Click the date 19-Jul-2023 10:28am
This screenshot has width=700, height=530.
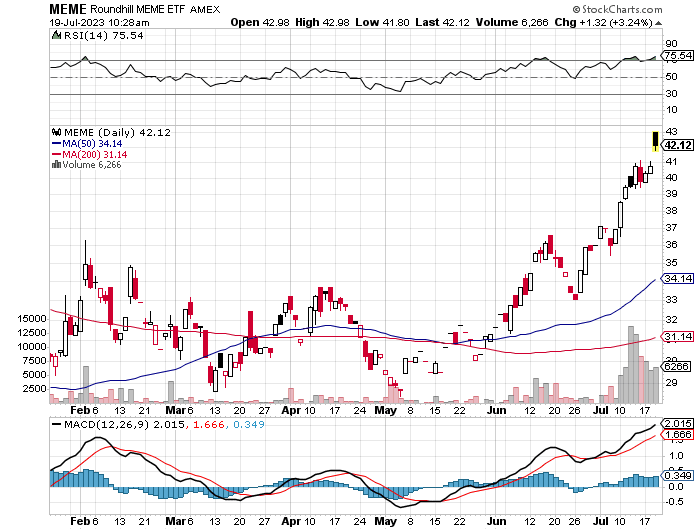[x=99, y=22]
